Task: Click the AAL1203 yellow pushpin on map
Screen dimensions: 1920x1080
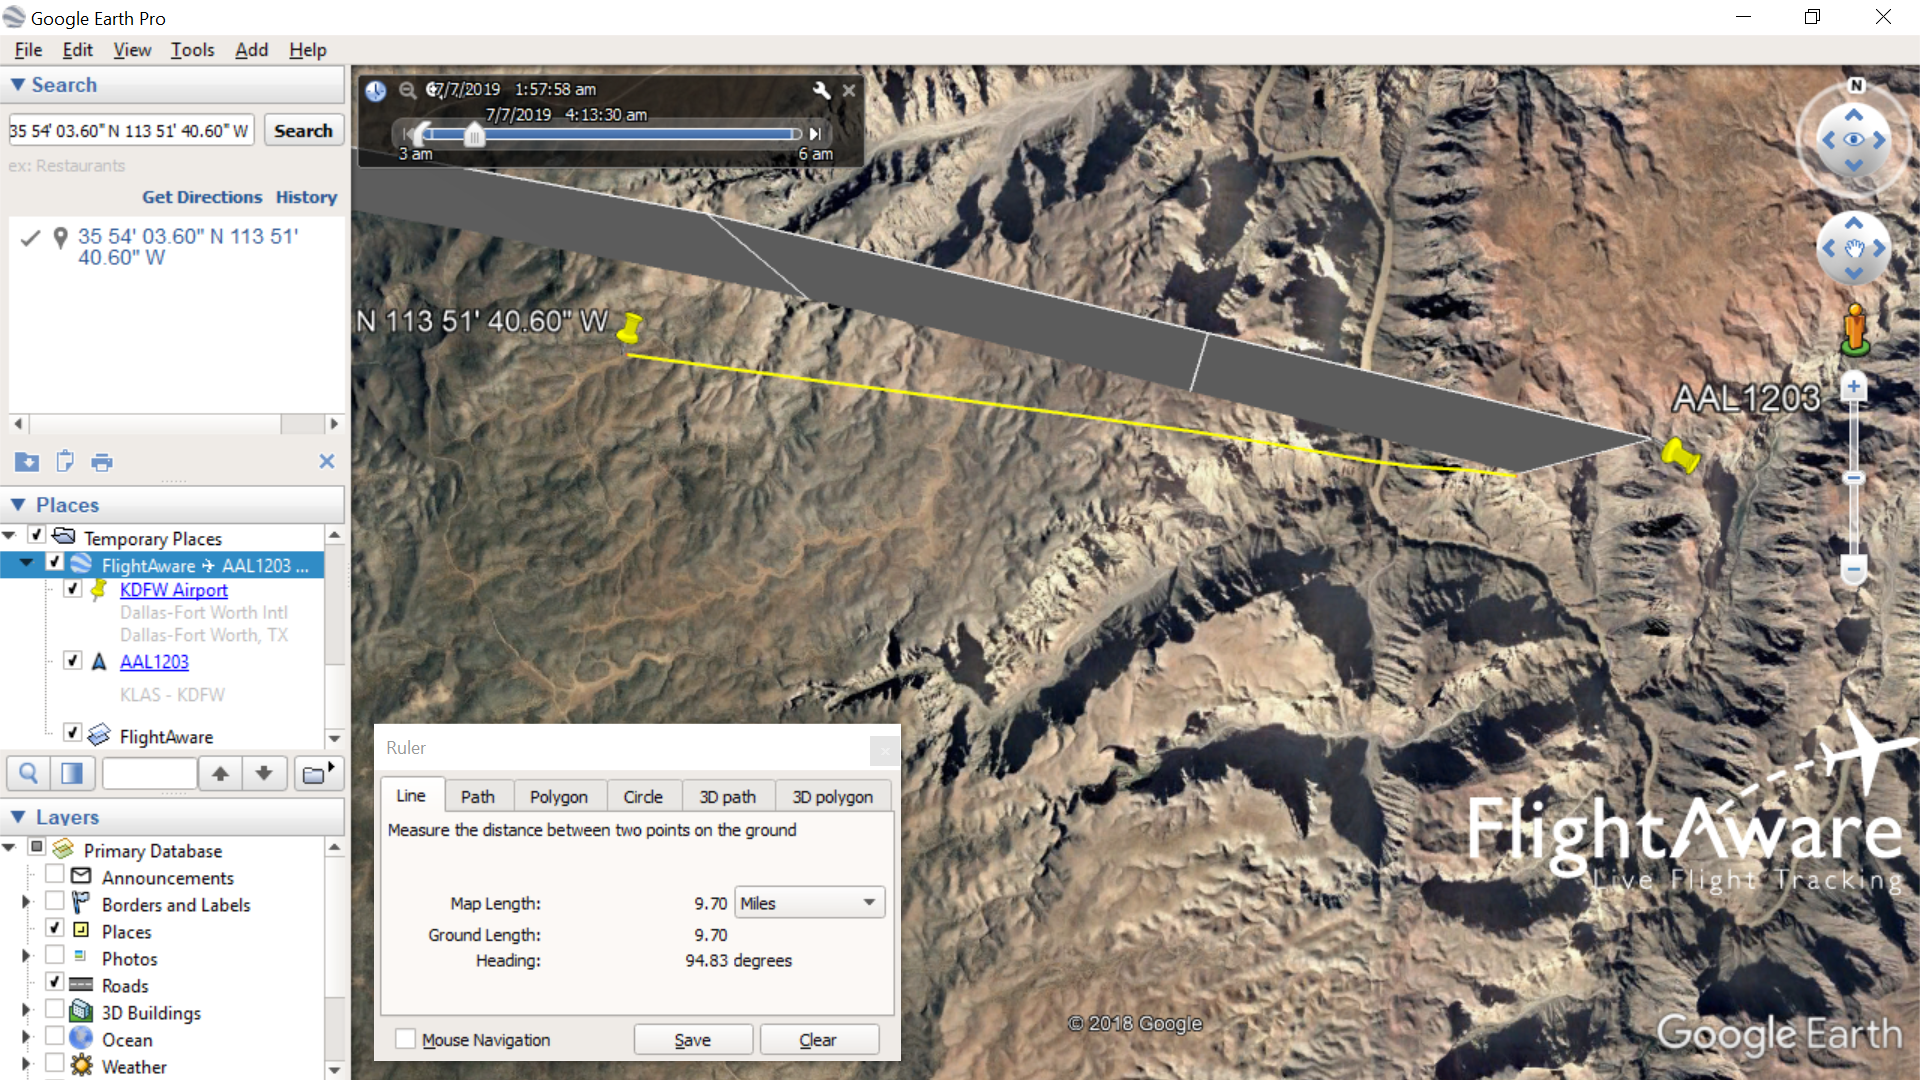Action: point(1680,455)
